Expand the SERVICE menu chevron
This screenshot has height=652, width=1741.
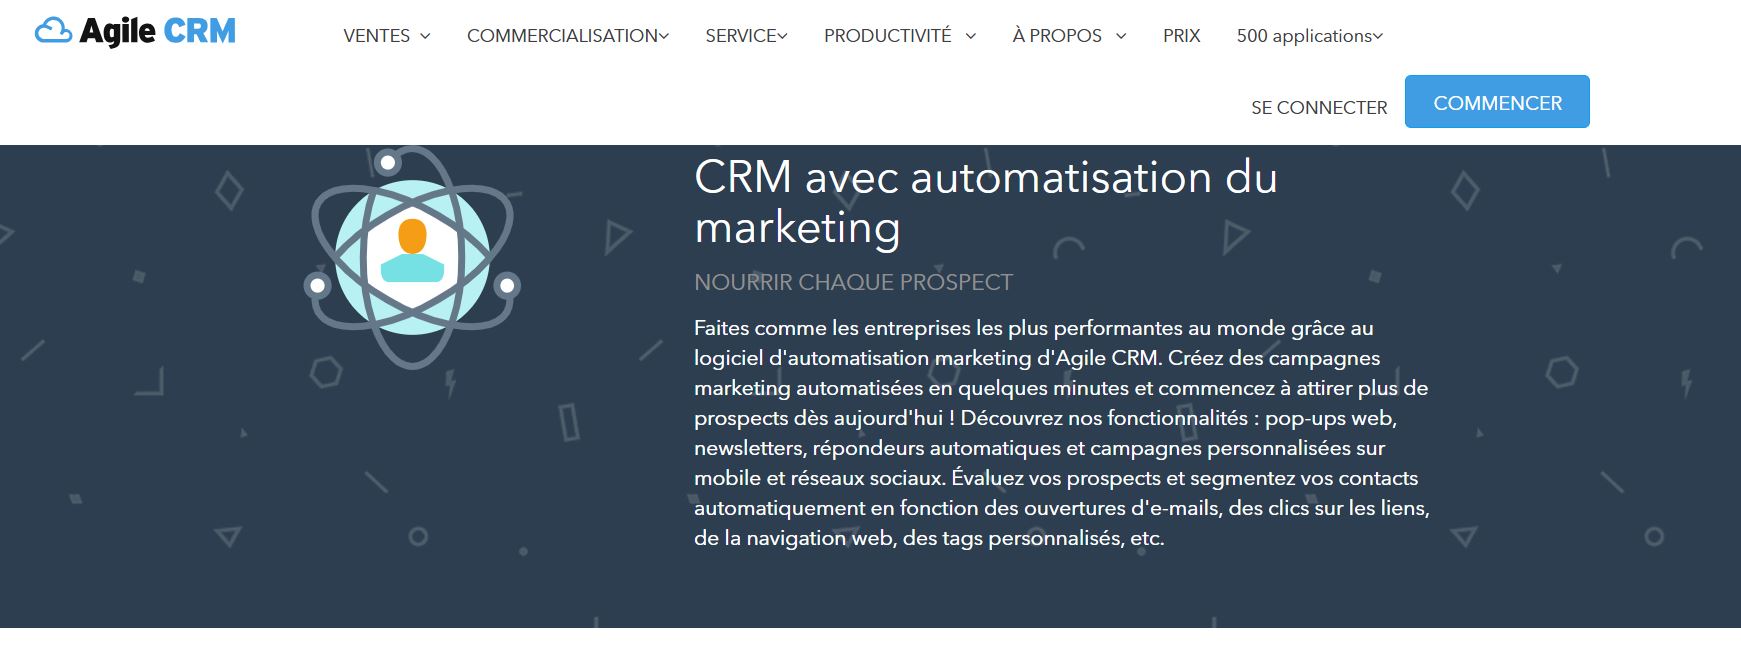click(x=784, y=34)
